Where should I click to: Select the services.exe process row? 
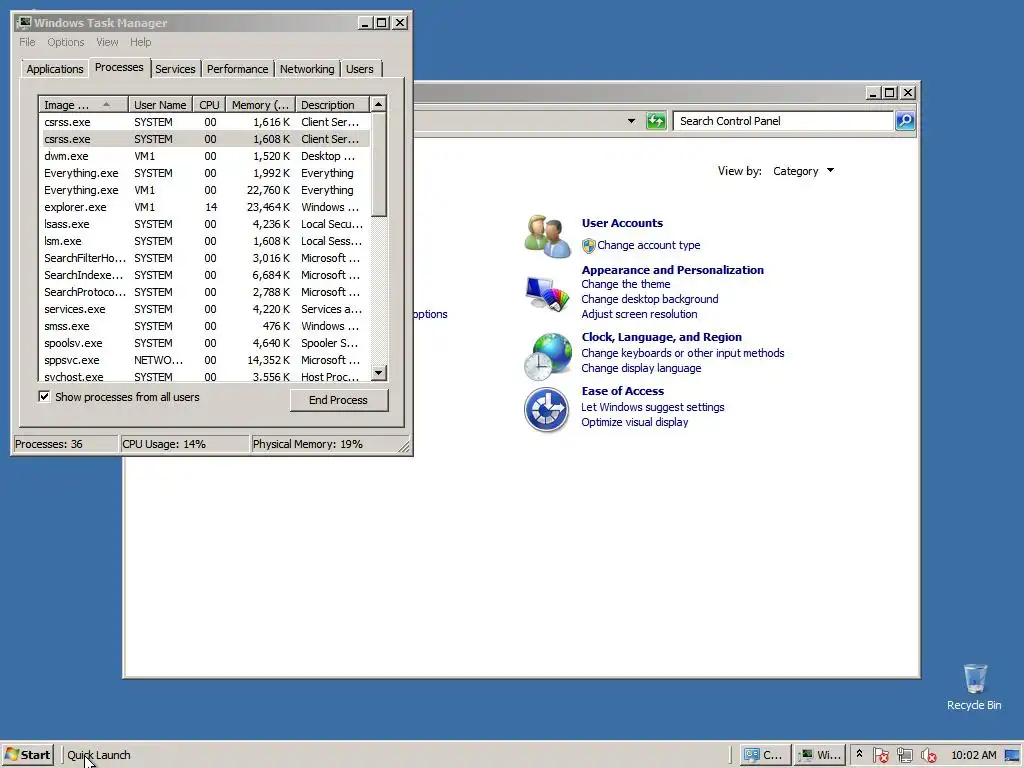point(204,309)
